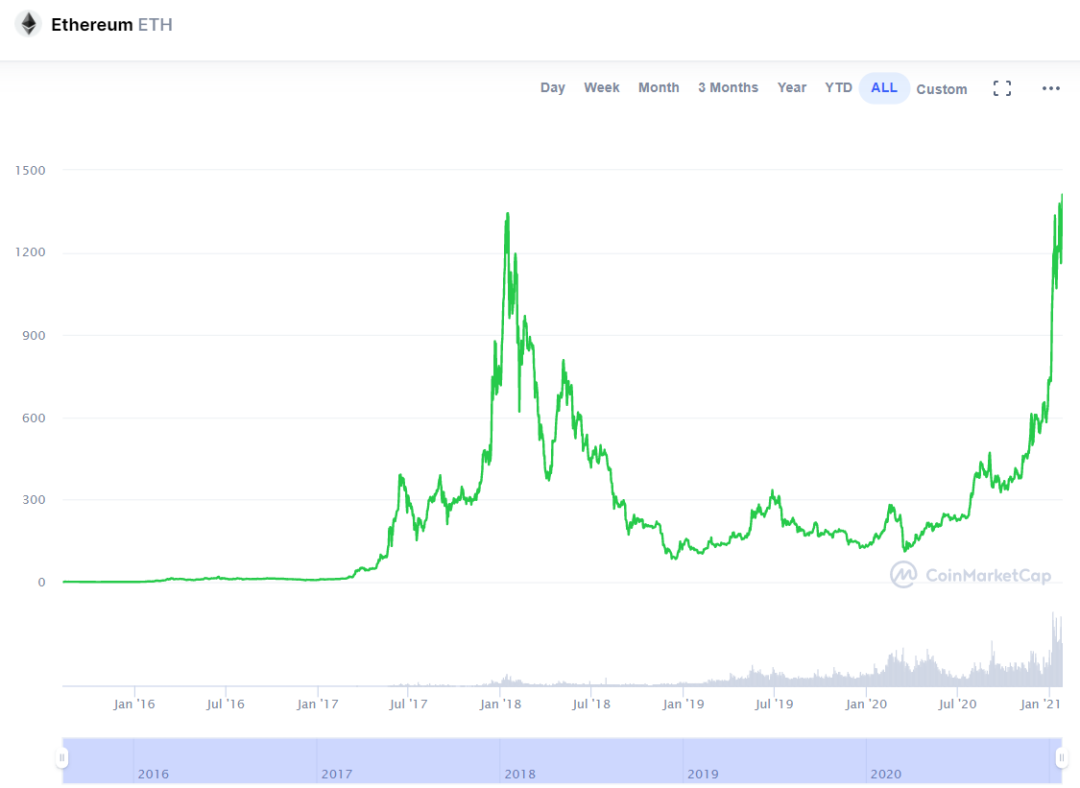Viewport: 1080px width, 788px height.
Task: Click the 900 y-axis label
Action: pos(34,335)
